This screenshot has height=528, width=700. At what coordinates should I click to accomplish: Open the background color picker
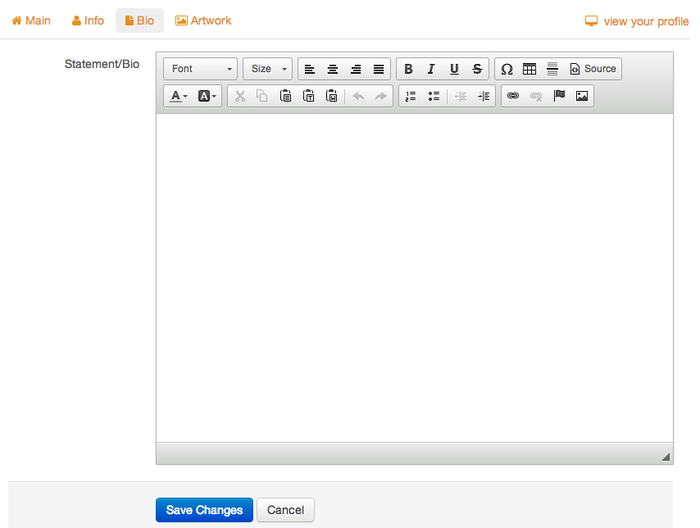(x=207, y=96)
